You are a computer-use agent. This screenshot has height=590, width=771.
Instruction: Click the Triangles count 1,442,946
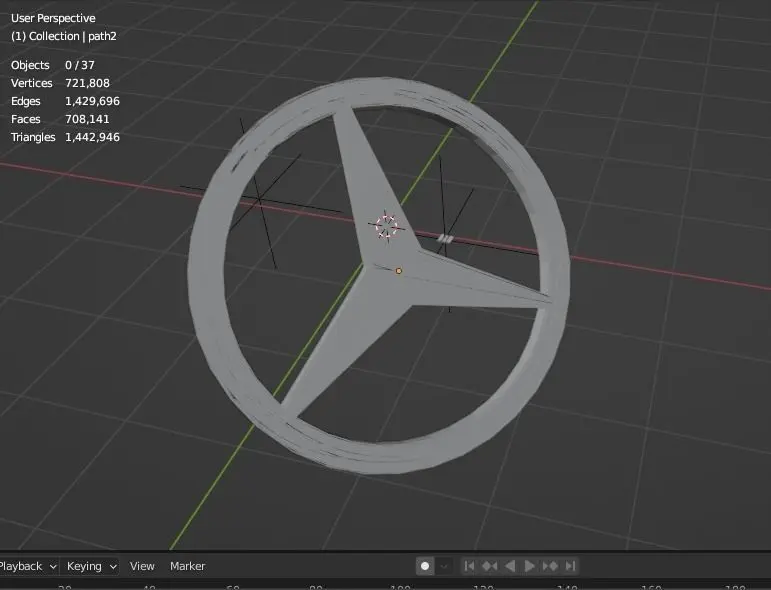(x=92, y=137)
